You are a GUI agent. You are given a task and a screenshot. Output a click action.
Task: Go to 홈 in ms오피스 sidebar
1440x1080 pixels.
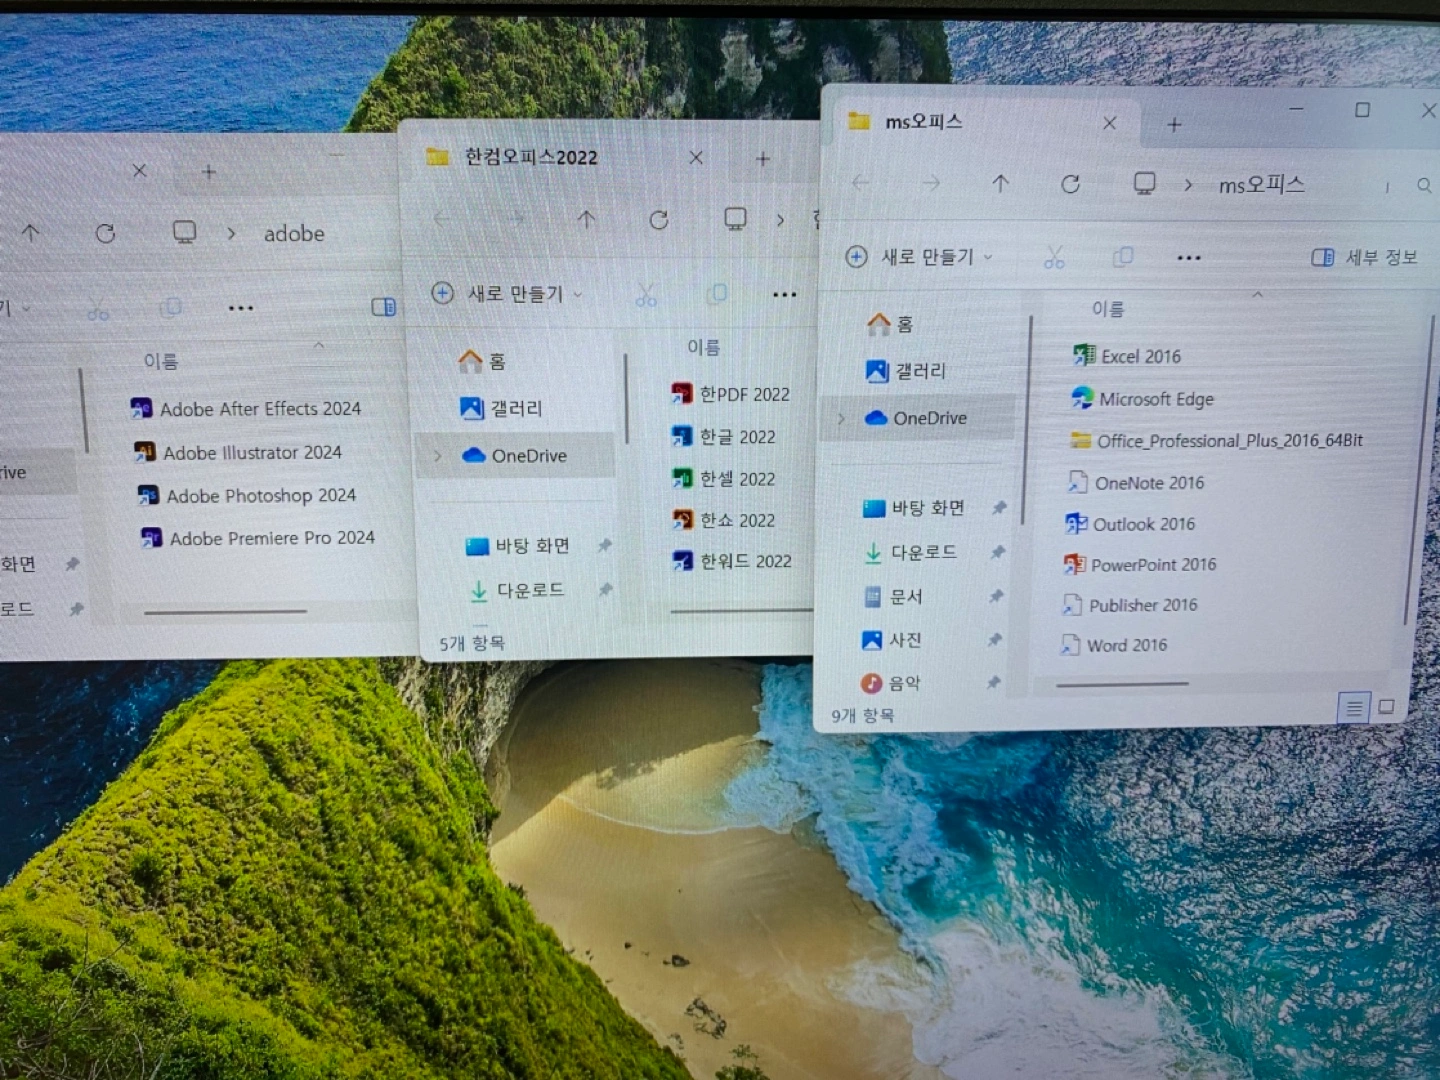point(890,323)
